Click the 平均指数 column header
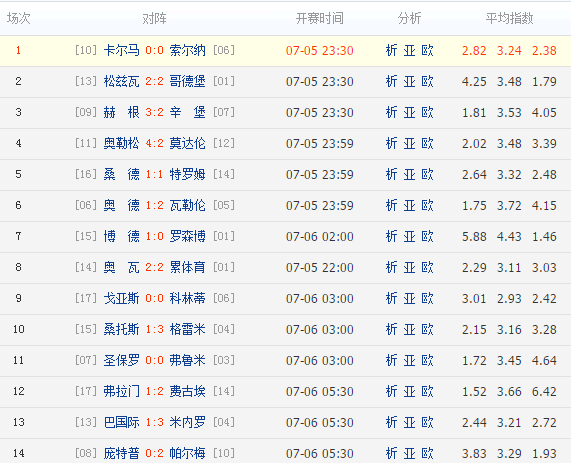The width and height of the screenshot is (571, 463). (x=509, y=18)
